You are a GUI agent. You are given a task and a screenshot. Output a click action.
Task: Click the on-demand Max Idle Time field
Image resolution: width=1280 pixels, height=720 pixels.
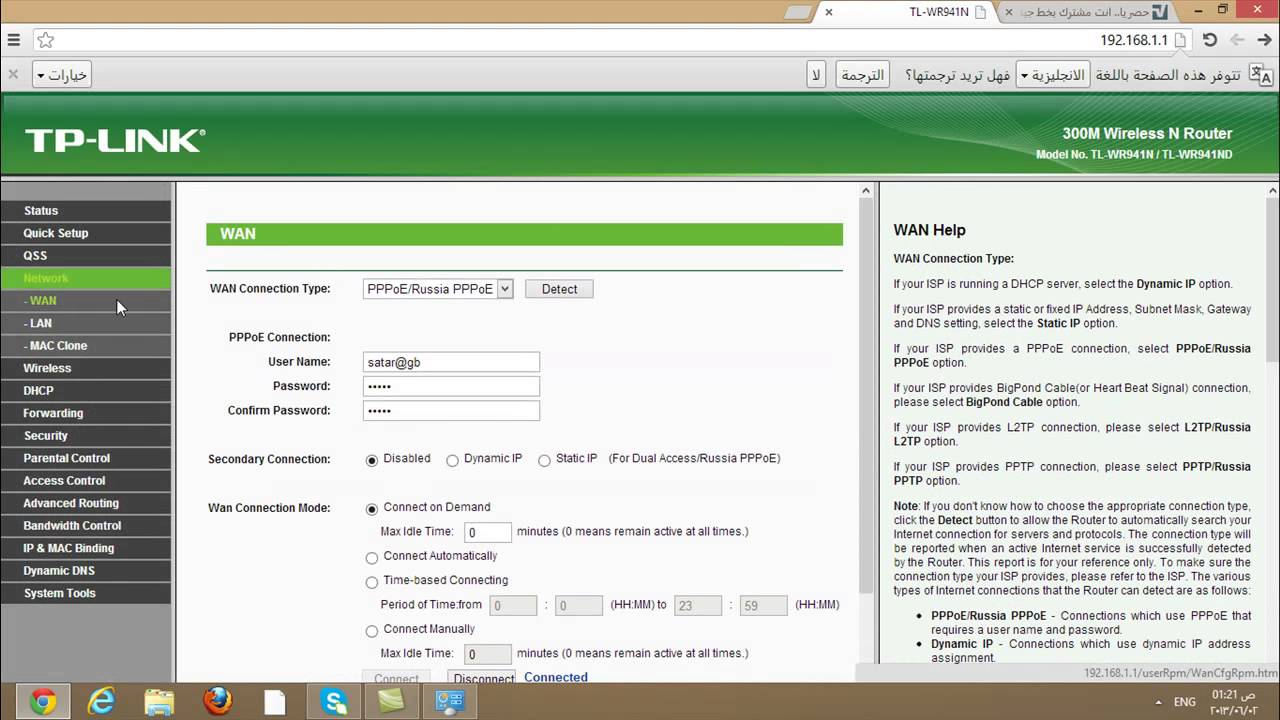click(x=488, y=533)
